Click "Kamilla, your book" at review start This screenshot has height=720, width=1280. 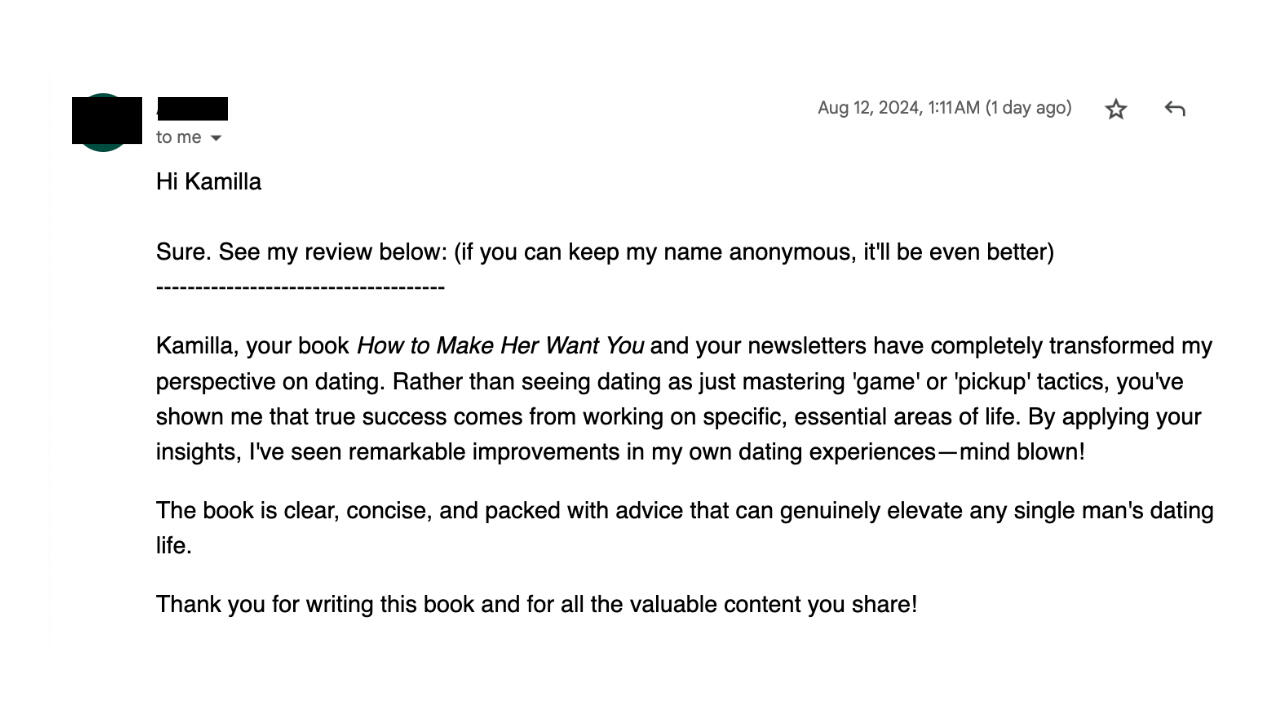[252, 346]
